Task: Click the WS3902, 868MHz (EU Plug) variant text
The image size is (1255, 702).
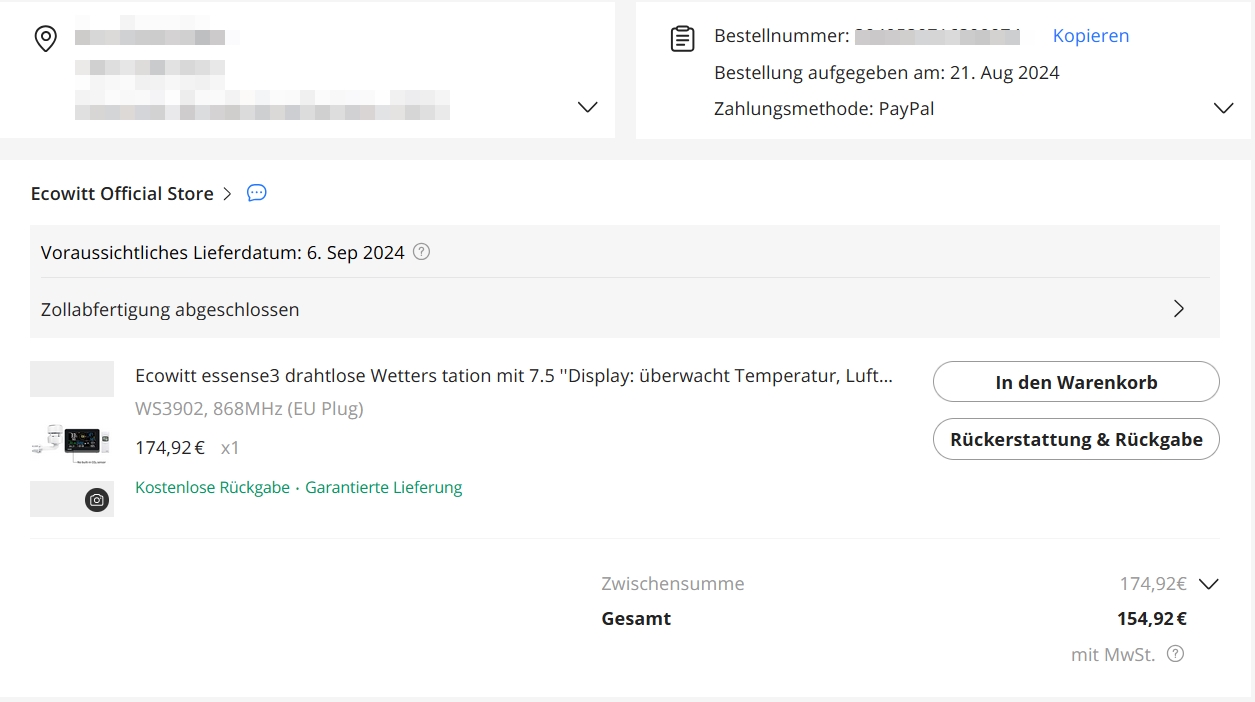Action: coord(249,409)
